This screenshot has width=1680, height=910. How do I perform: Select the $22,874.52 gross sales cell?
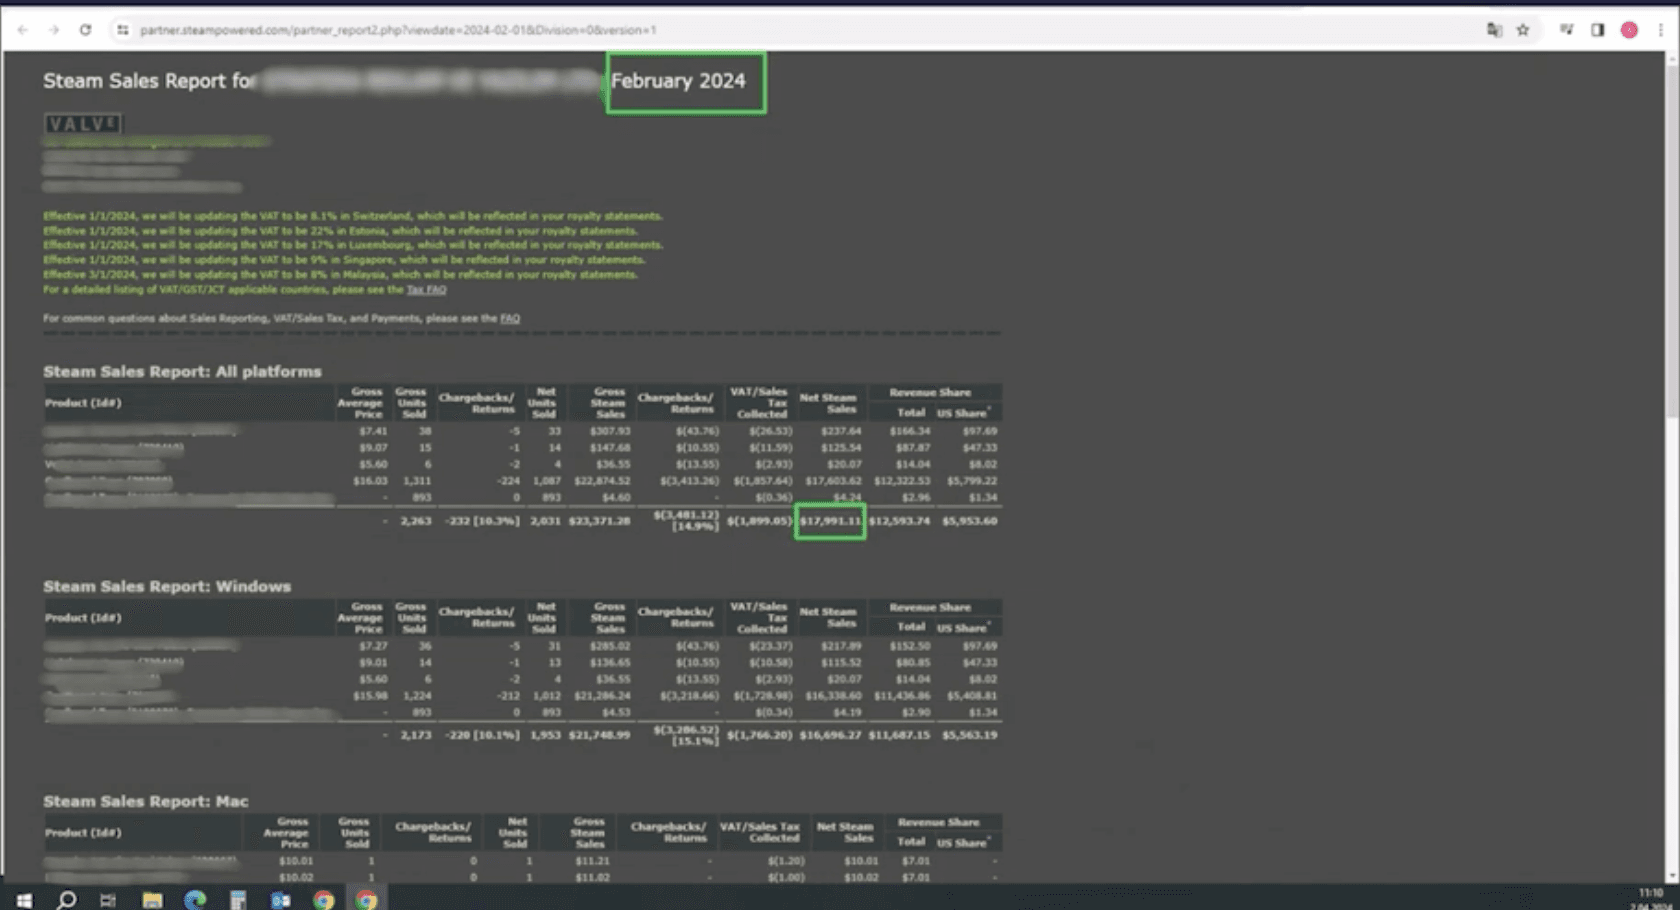pos(602,481)
